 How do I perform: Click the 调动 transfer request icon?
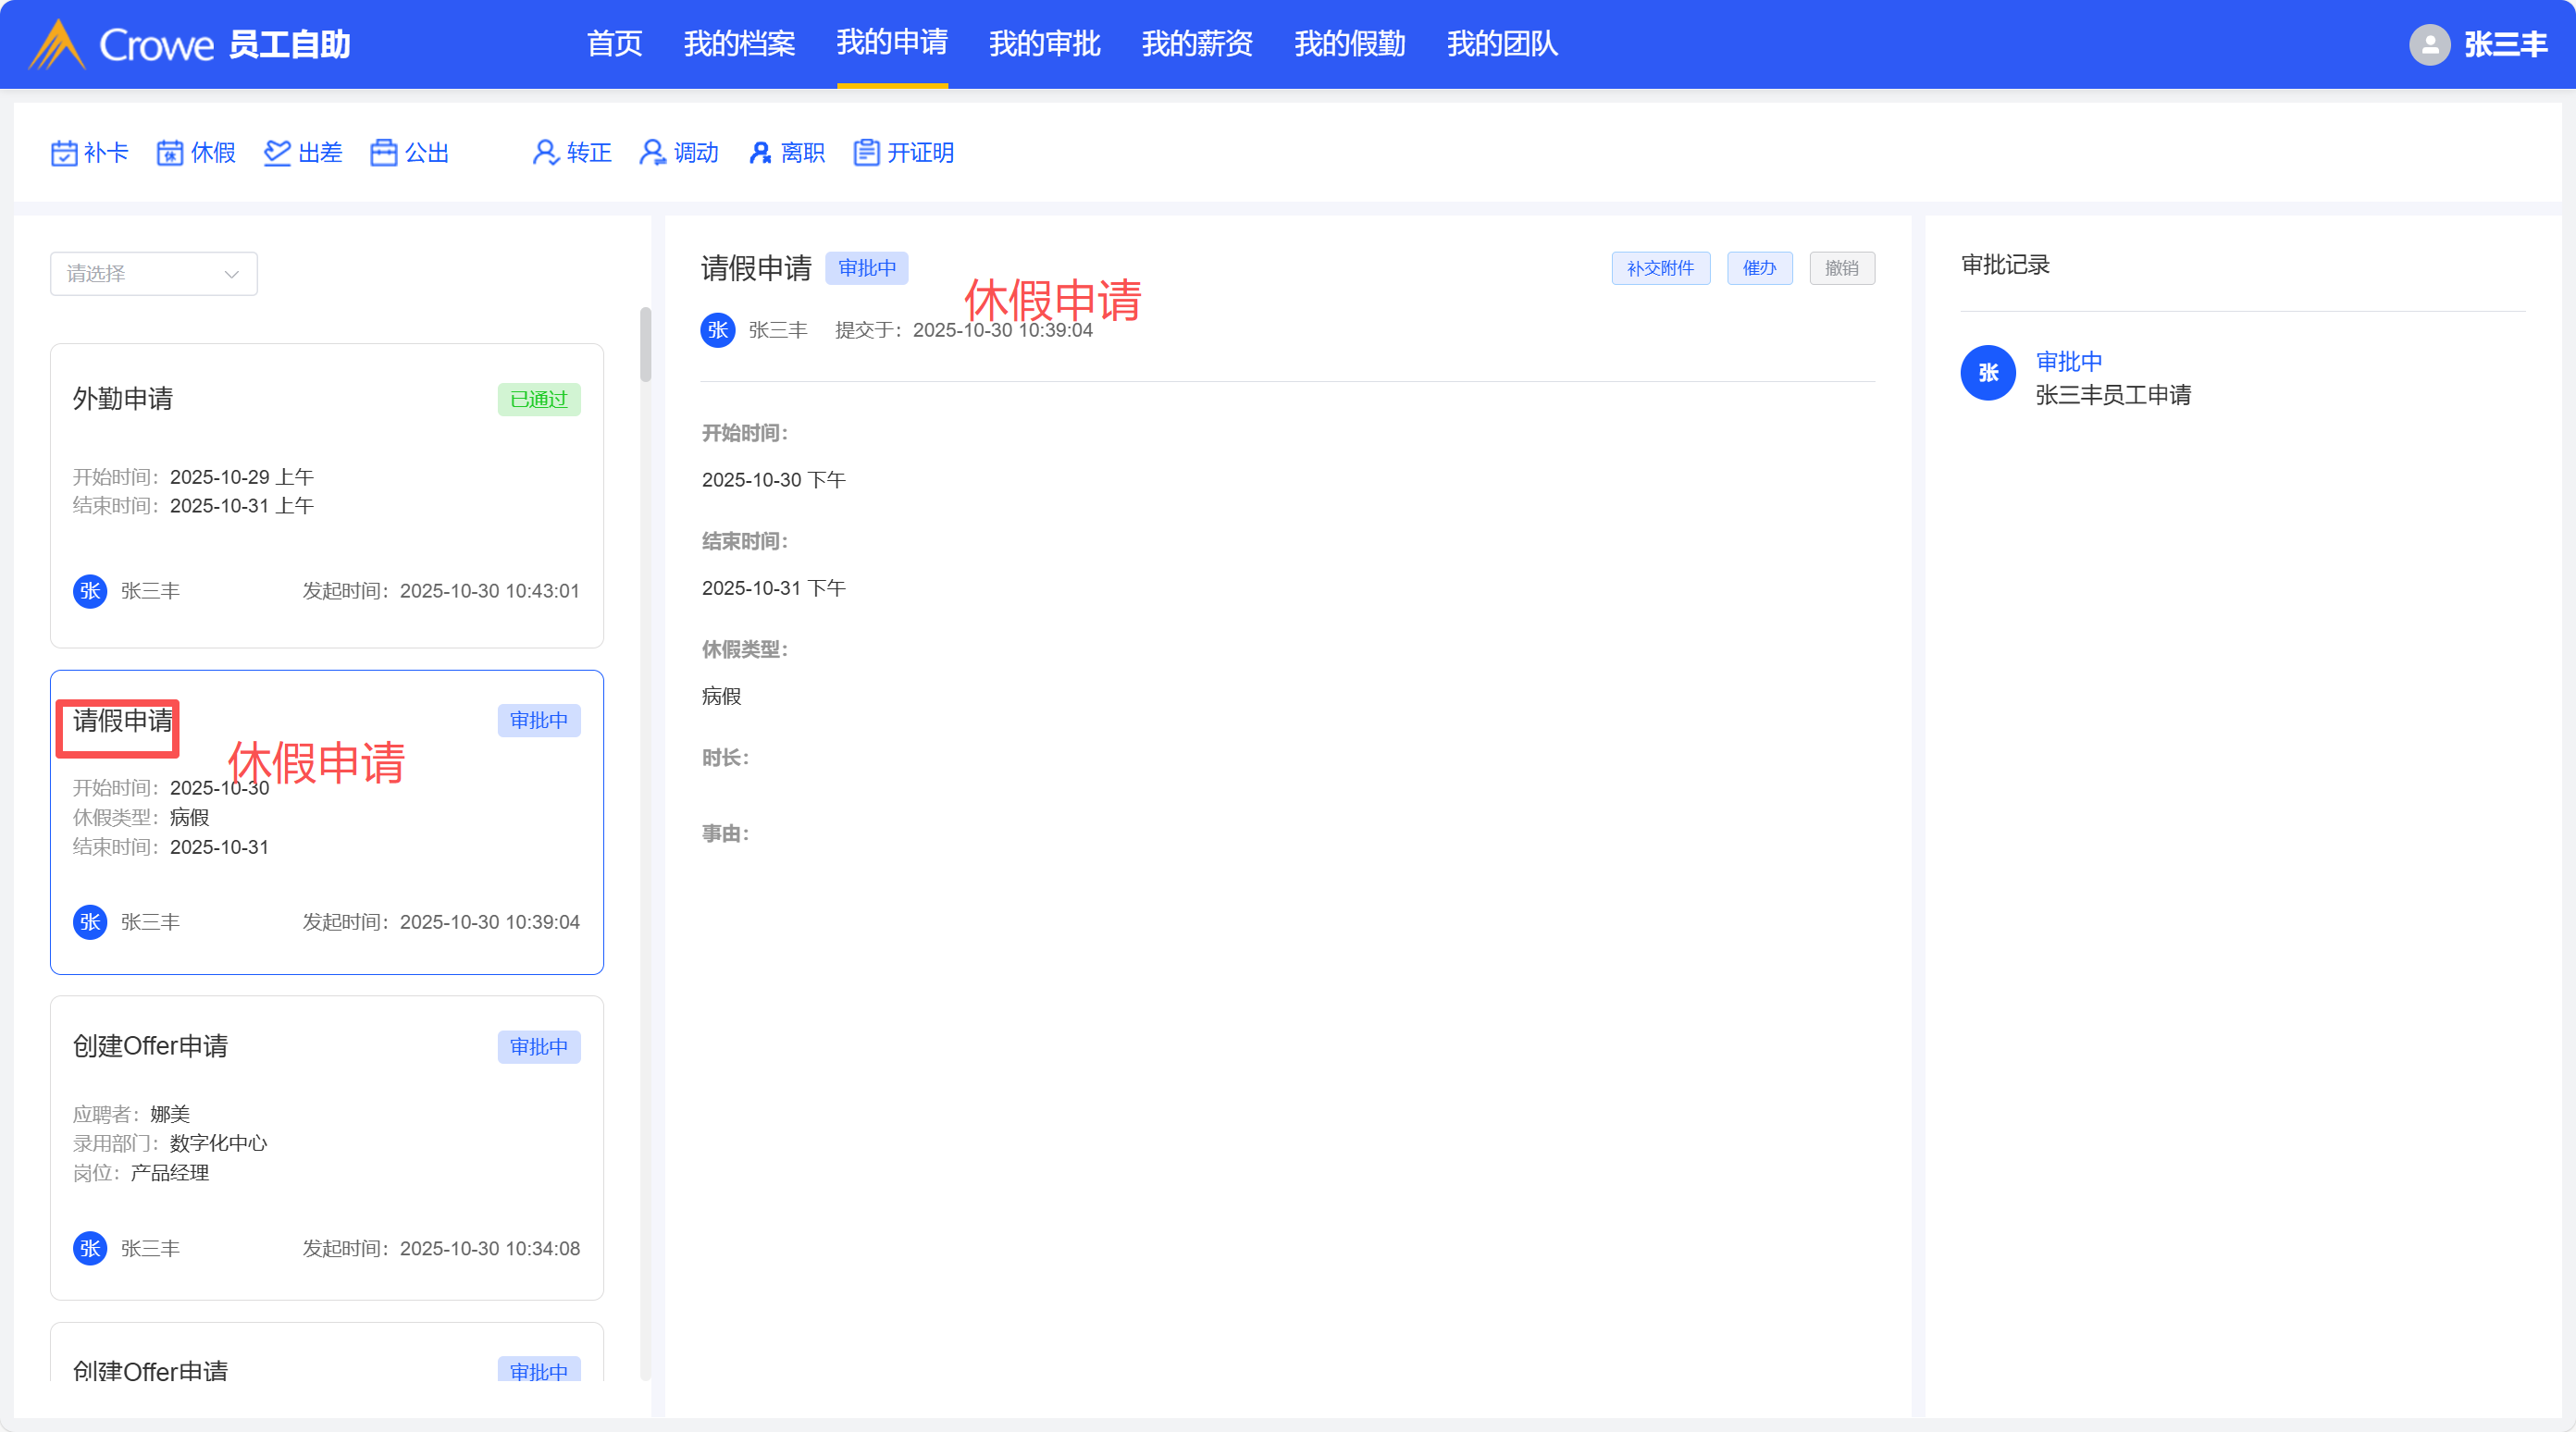(678, 152)
